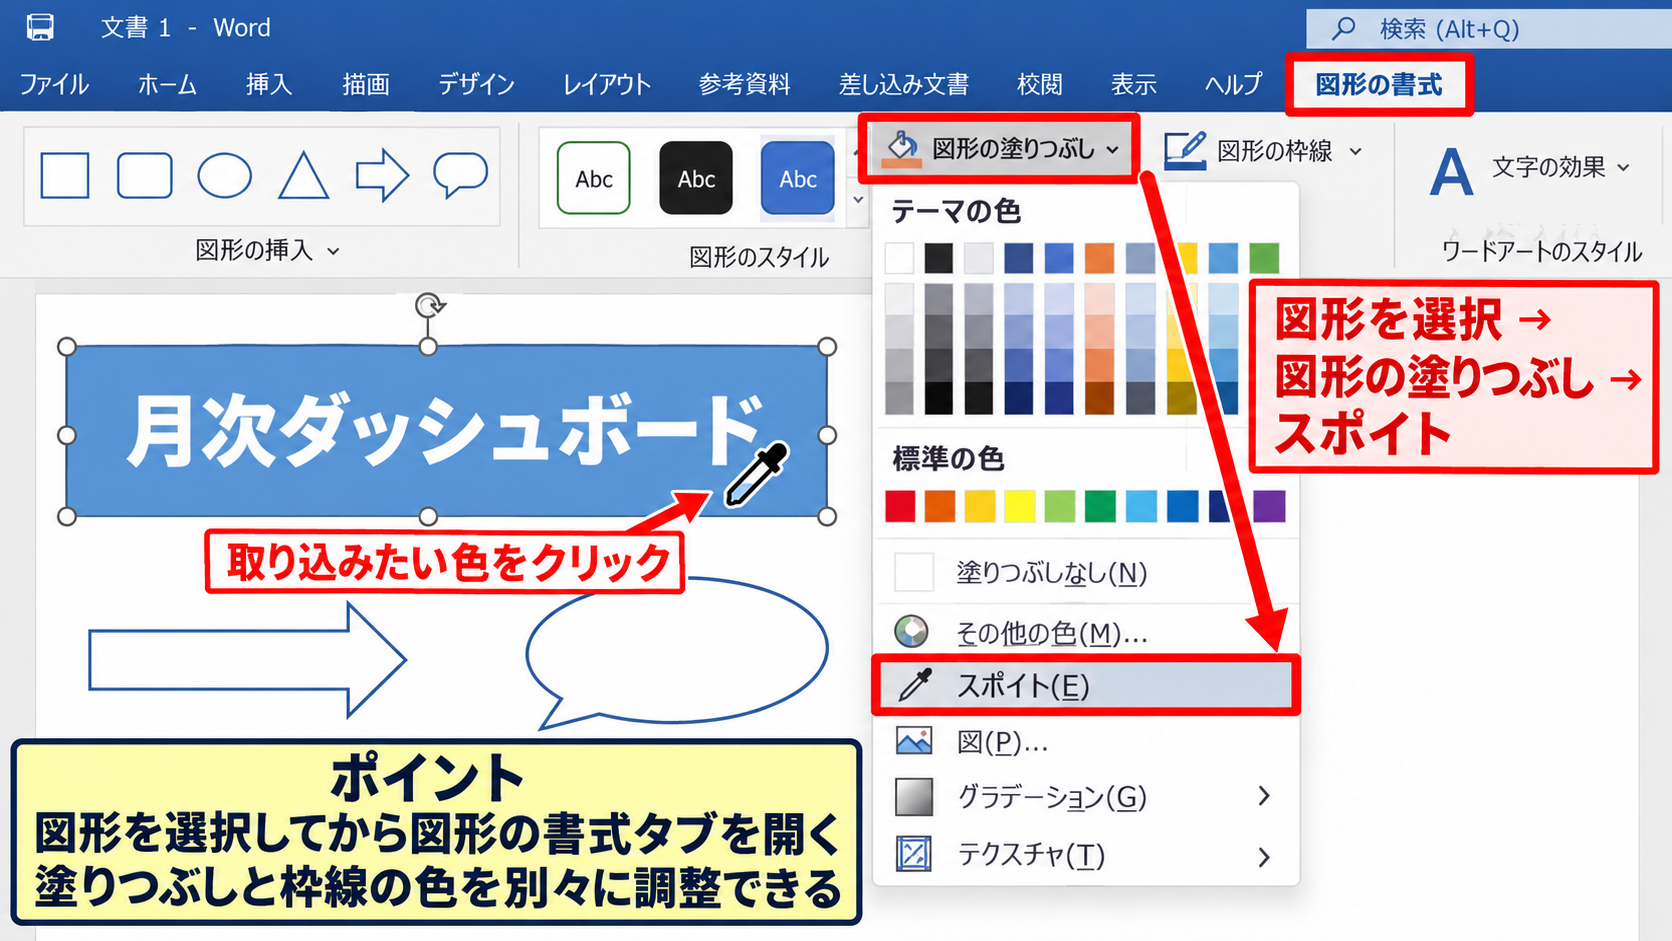The height and width of the screenshot is (941, 1672).
Task: Click the shape outline pen icon
Action: point(1185,151)
